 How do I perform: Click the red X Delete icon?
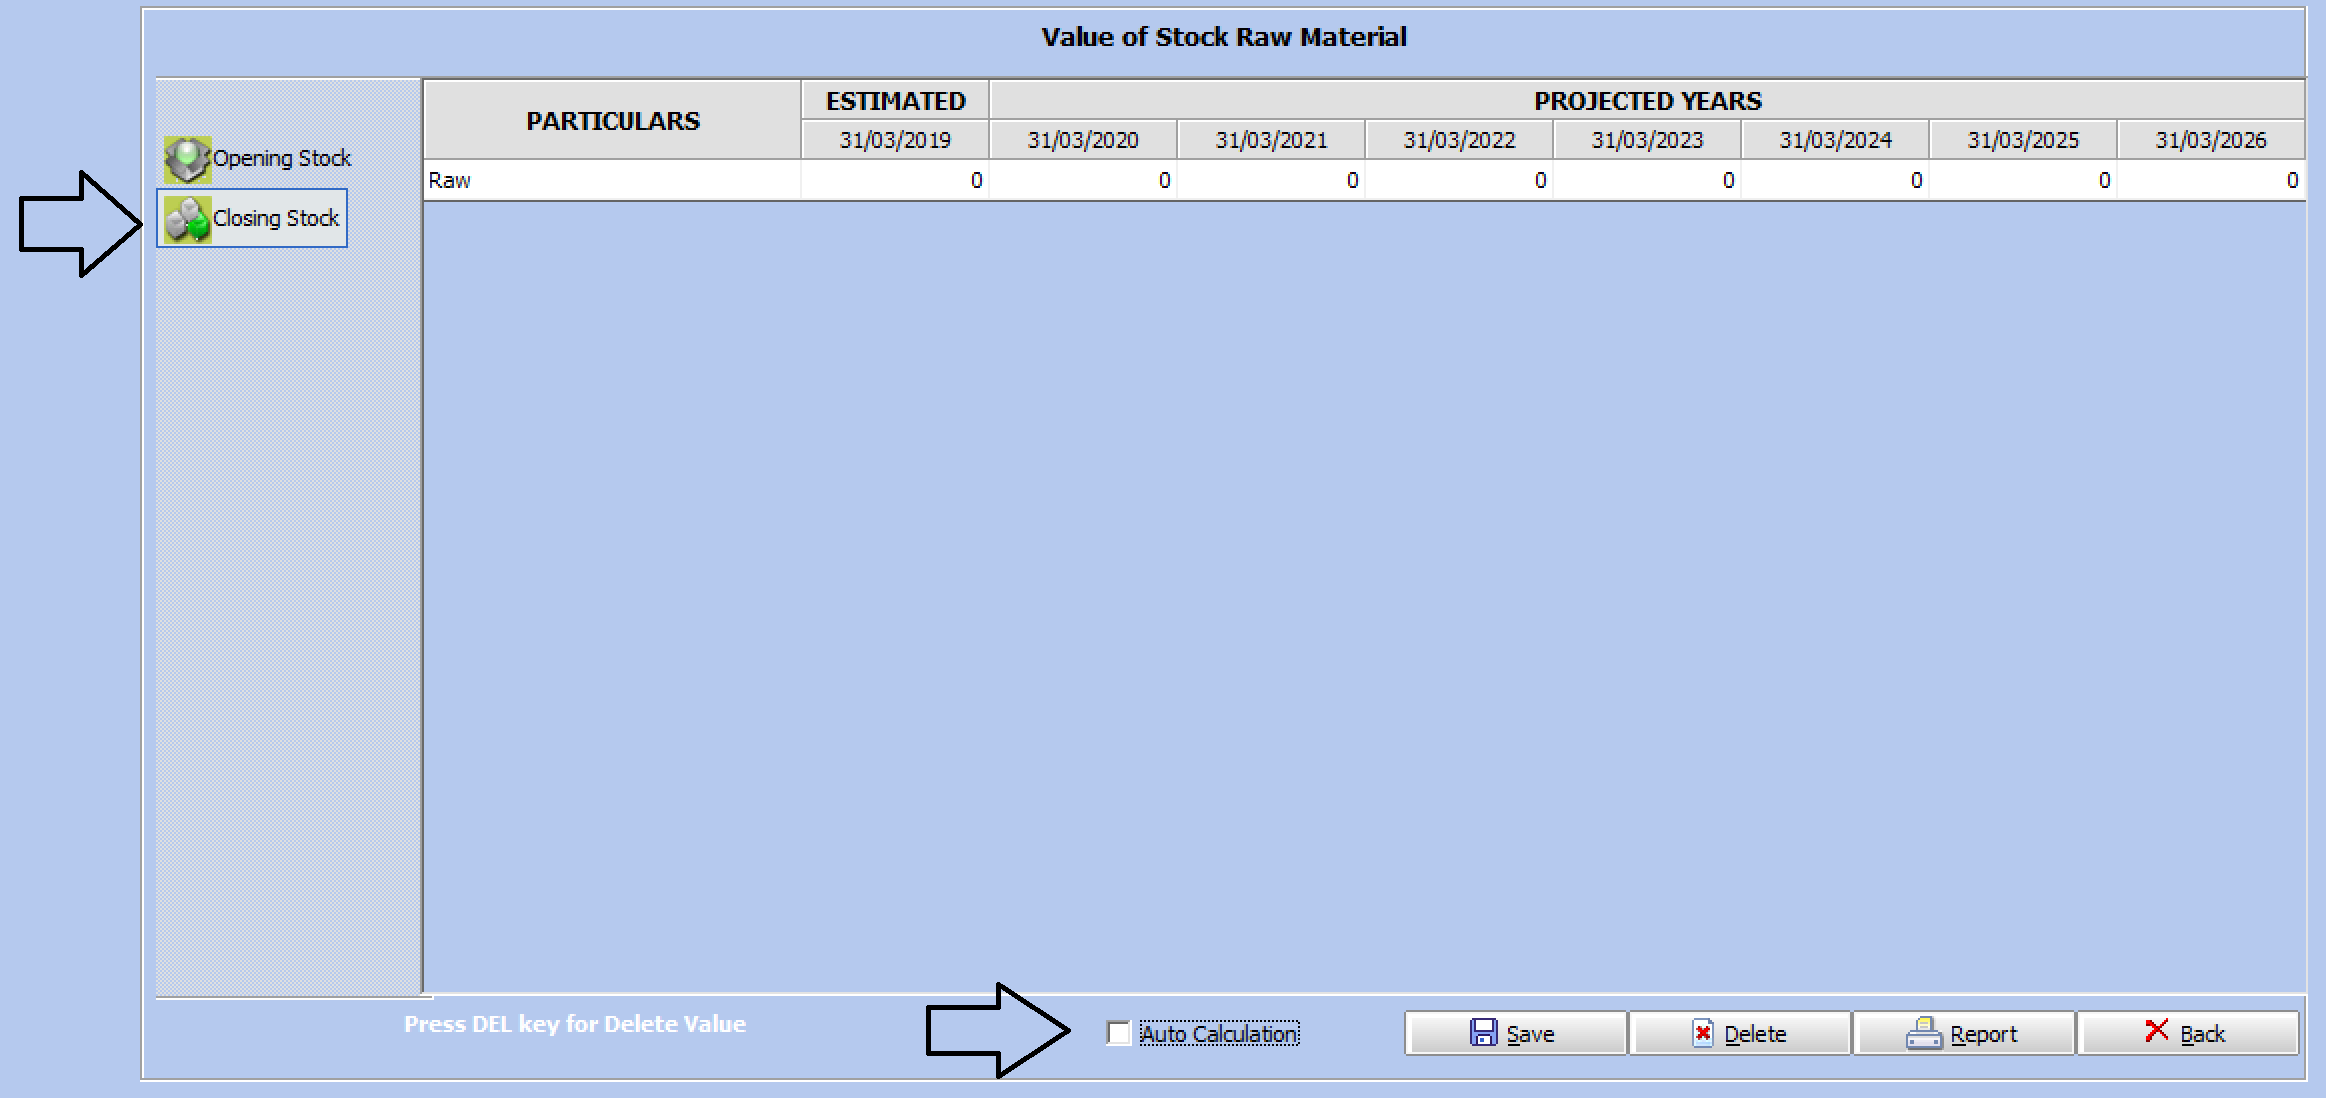pos(1702,1032)
